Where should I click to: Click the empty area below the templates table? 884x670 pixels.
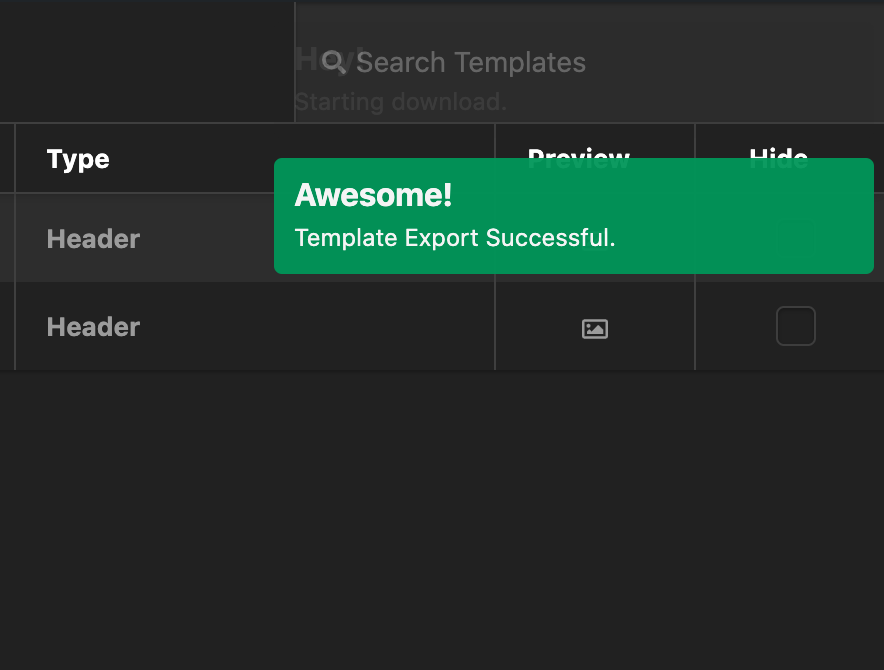pyautogui.click(x=442, y=519)
